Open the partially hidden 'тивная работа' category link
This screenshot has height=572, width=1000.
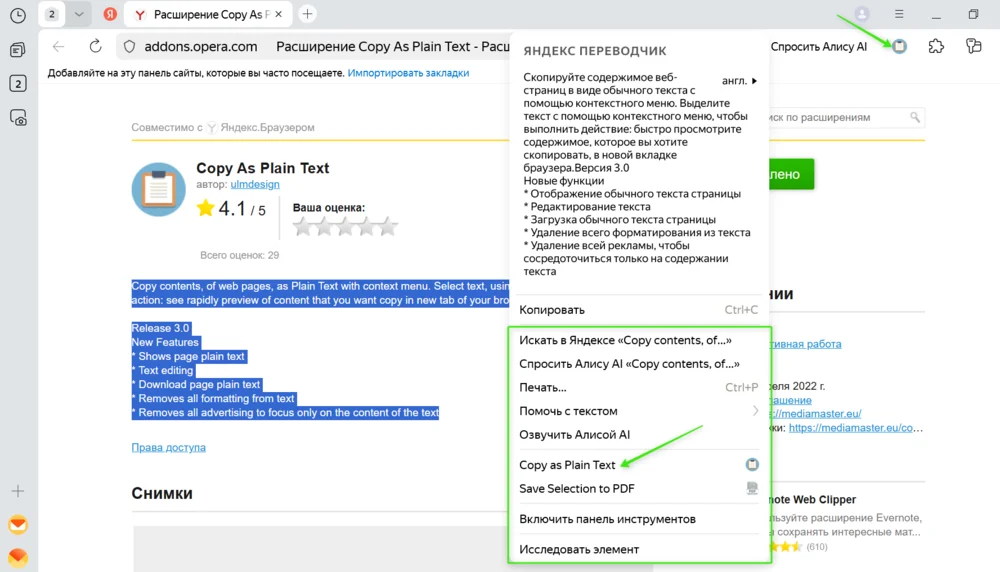(x=805, y=344)
